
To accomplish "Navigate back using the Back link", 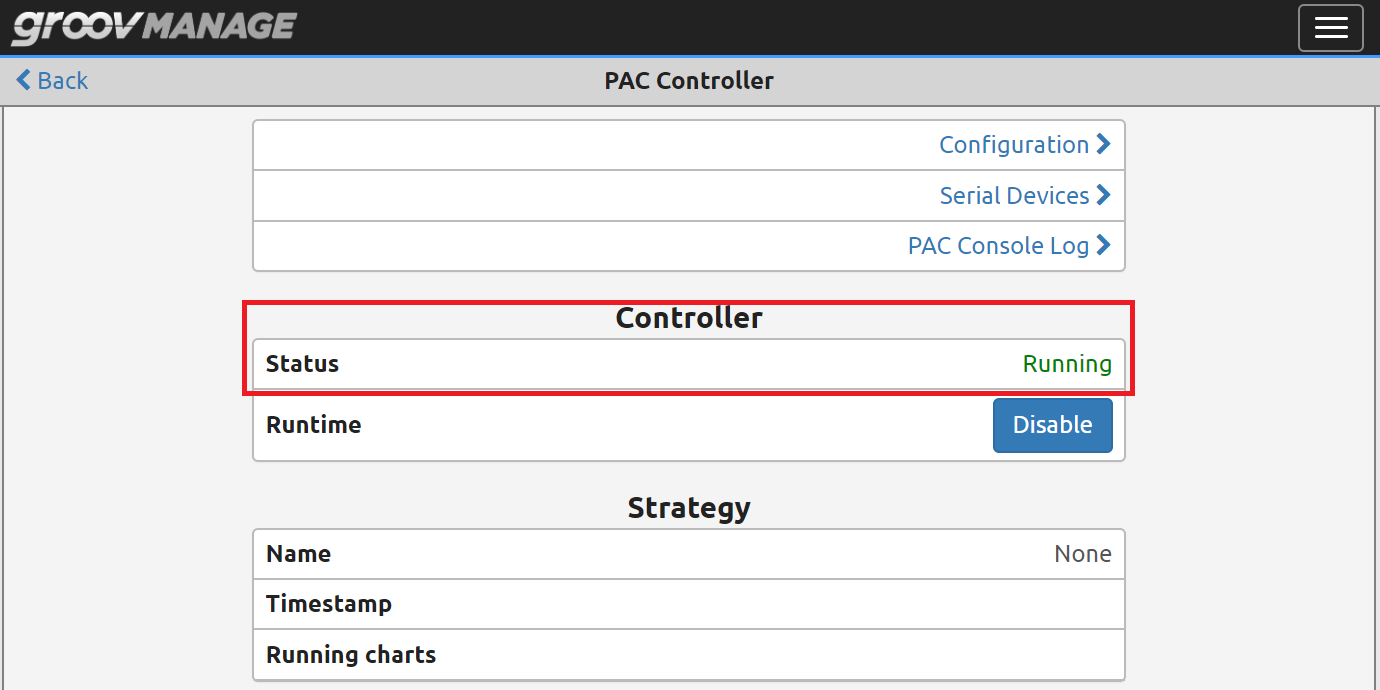I will 50,80.
